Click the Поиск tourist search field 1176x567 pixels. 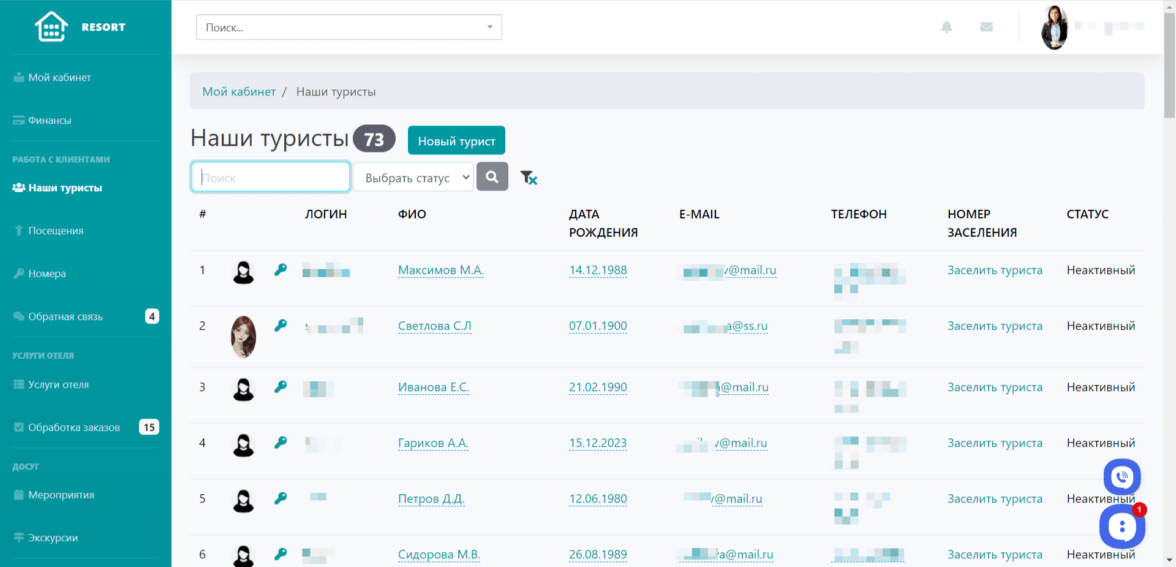(271, 177)
